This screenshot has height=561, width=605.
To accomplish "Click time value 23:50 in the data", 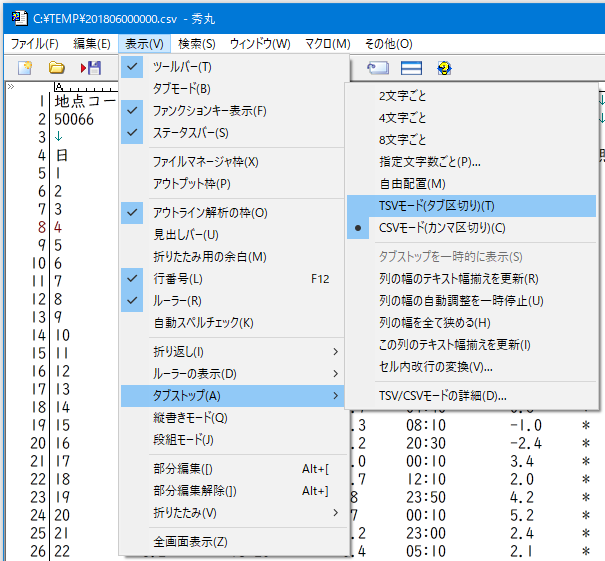I will pos(426,497).
